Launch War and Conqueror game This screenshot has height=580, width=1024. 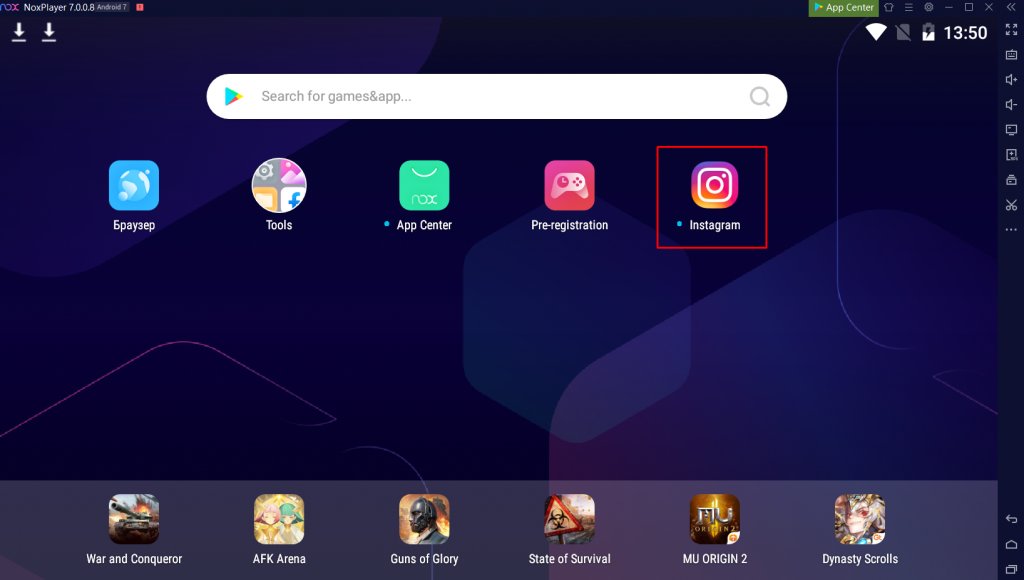134,520
